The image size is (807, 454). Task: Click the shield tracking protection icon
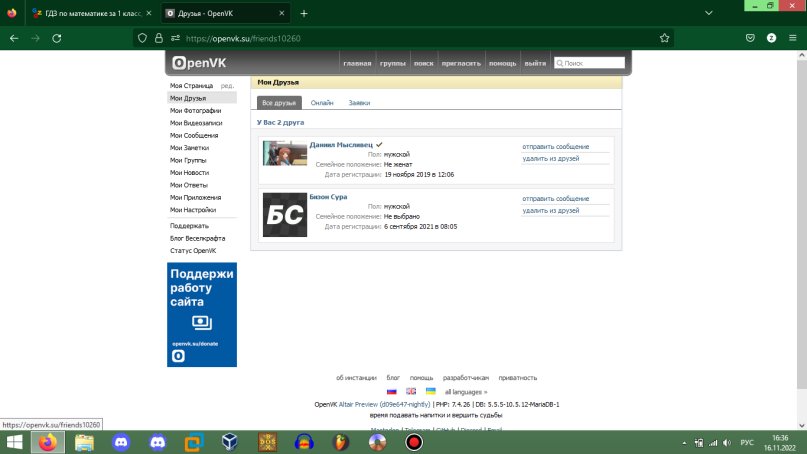(143, 37)
